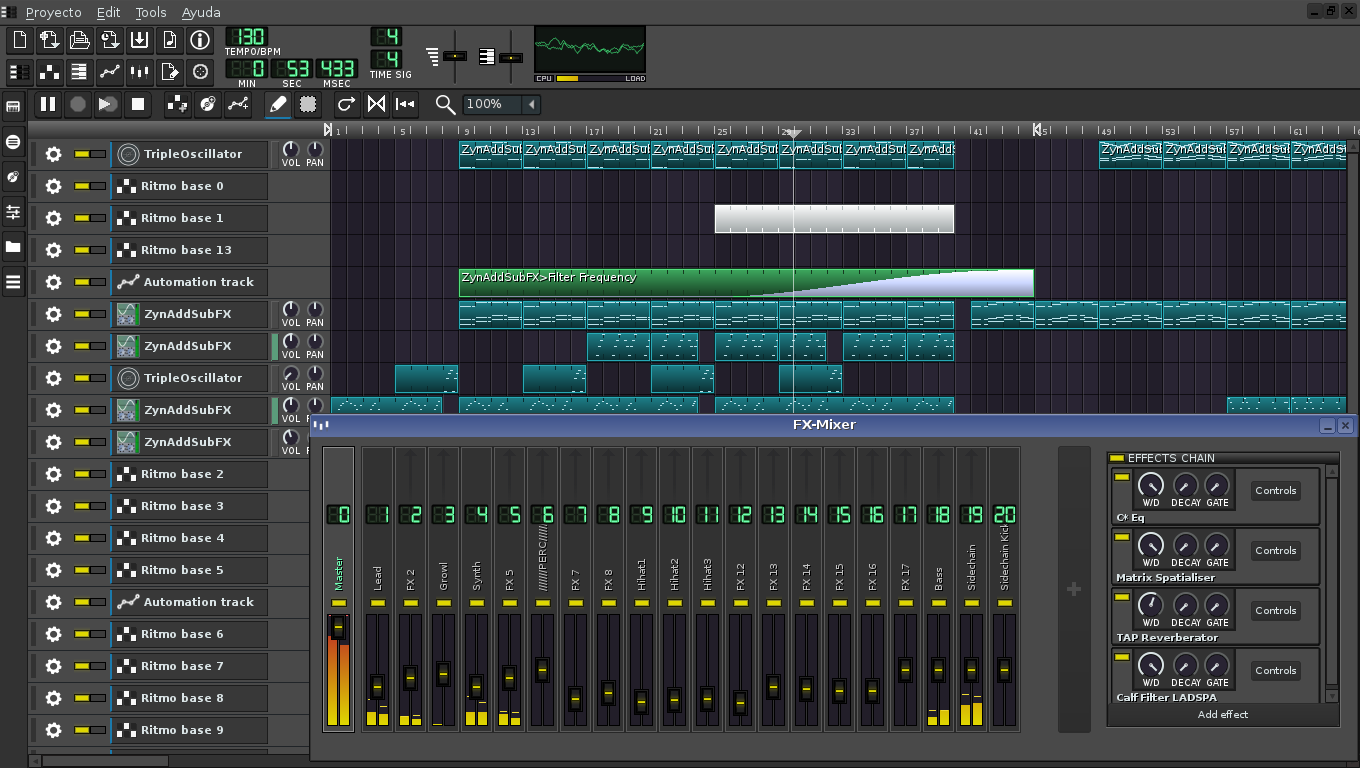Viewport: 1360px width, 768px height.
Task: Open the gear menu for Ritmo base 13
Action: coord(53,250)
